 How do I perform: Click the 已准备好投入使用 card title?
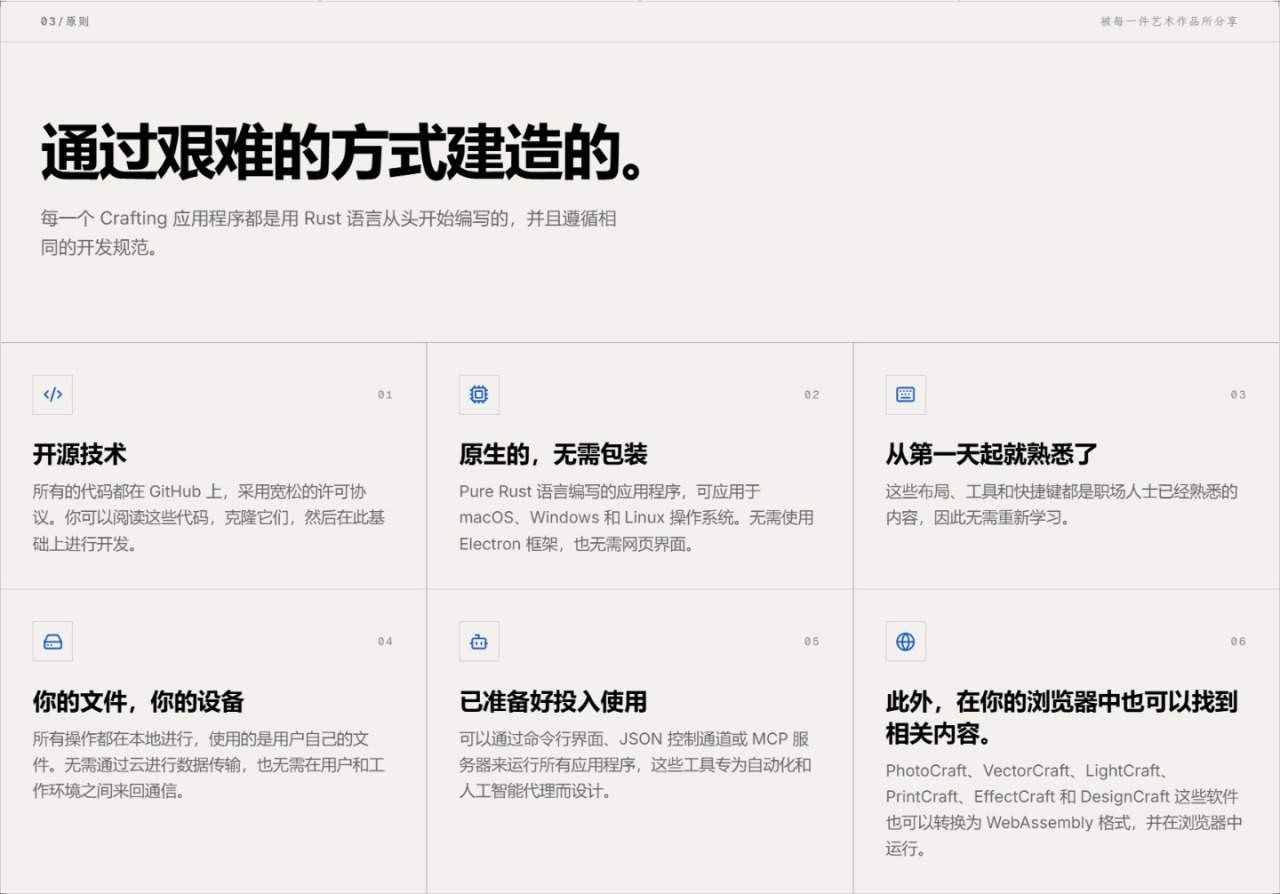point(553,701)
